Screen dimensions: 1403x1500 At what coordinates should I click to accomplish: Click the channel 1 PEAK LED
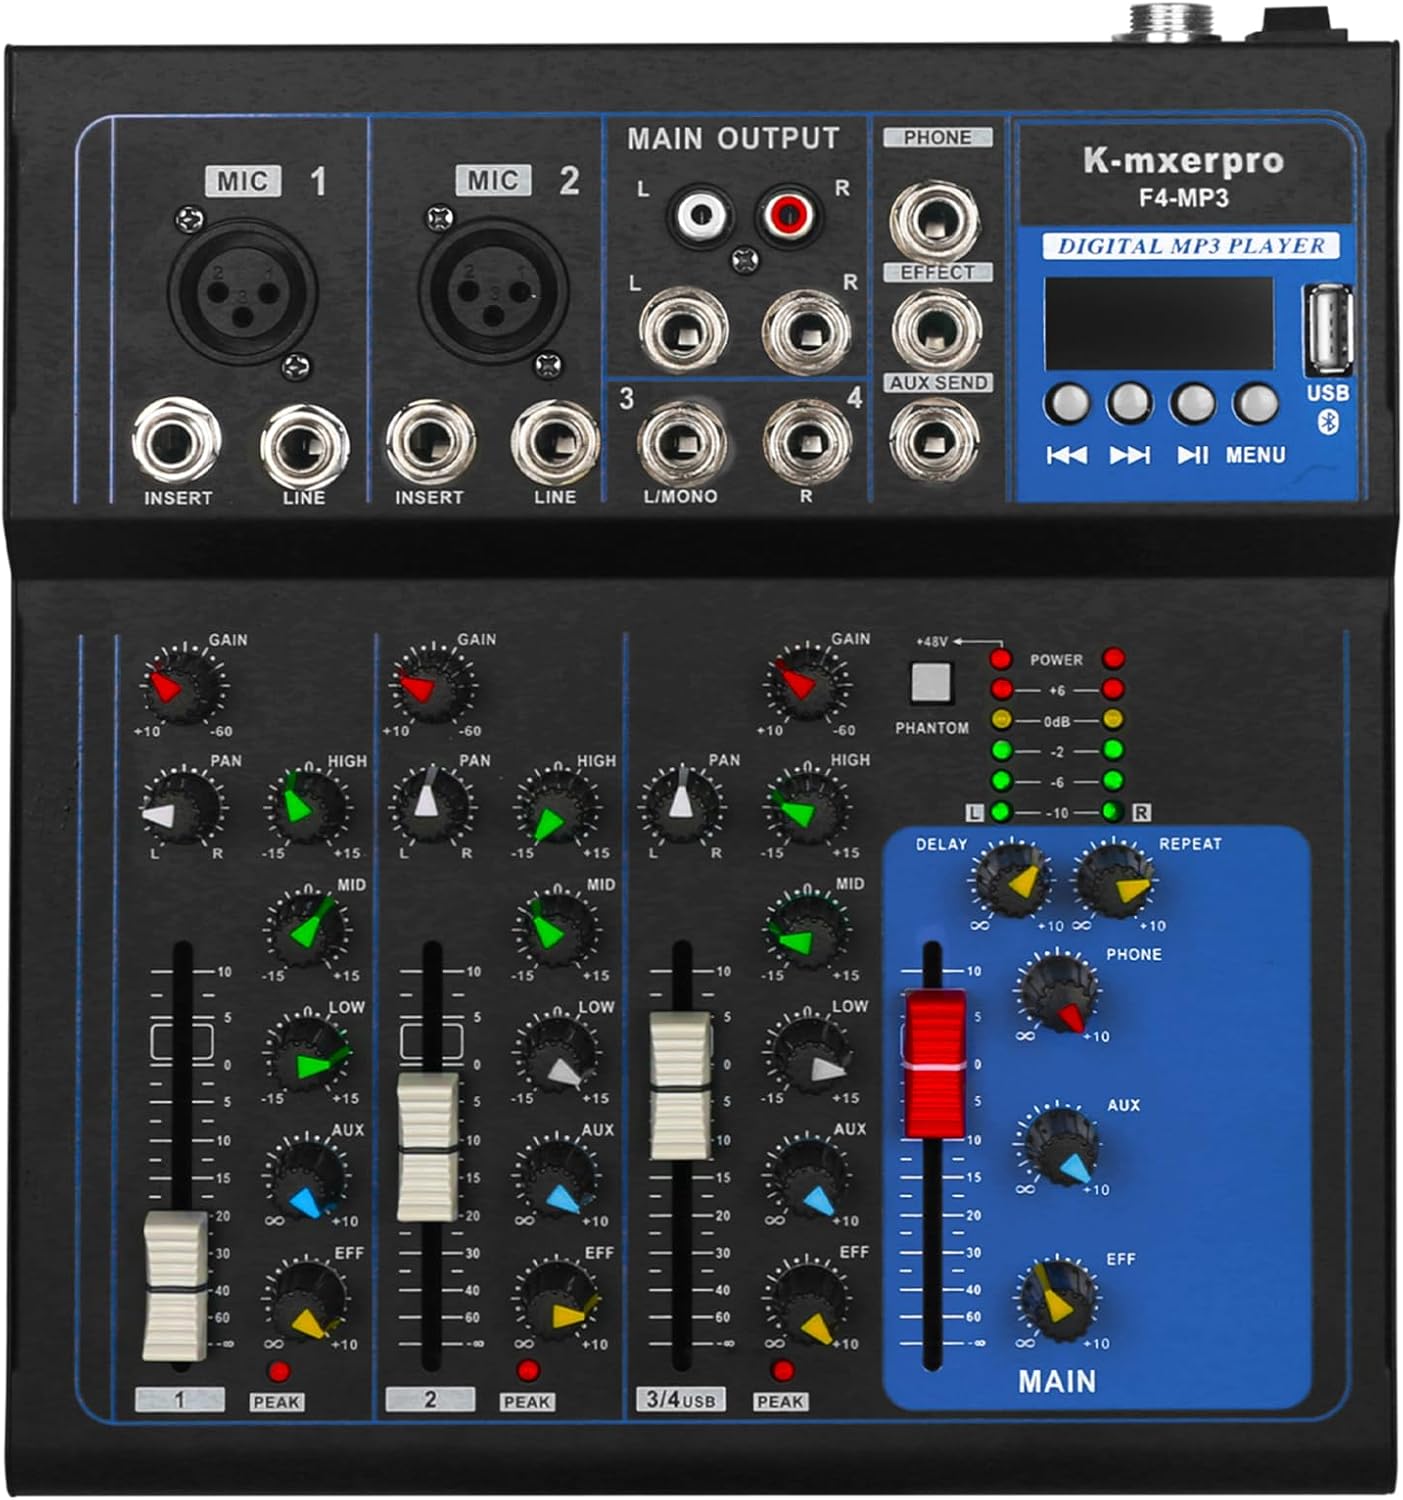pos(278,1371)
